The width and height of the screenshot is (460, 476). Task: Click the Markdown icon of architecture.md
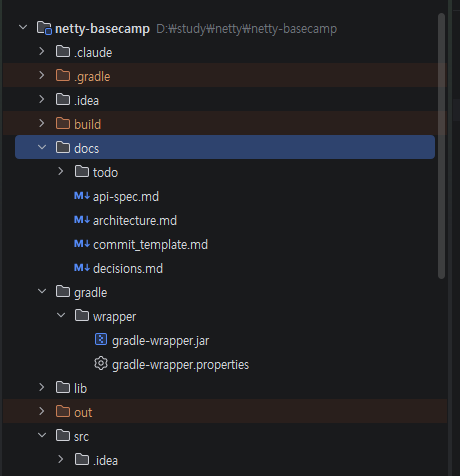click(x=82, y=220)
